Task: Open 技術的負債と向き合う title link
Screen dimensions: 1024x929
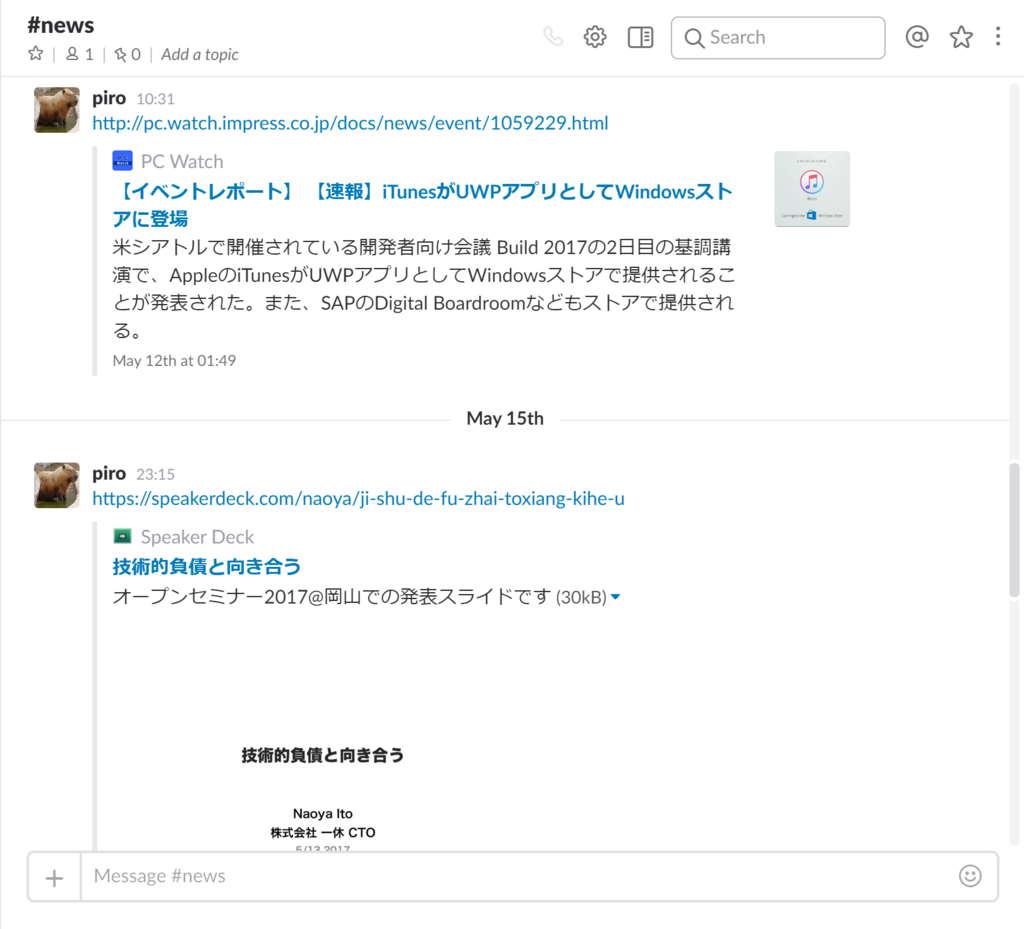Action: coord(206,566)
